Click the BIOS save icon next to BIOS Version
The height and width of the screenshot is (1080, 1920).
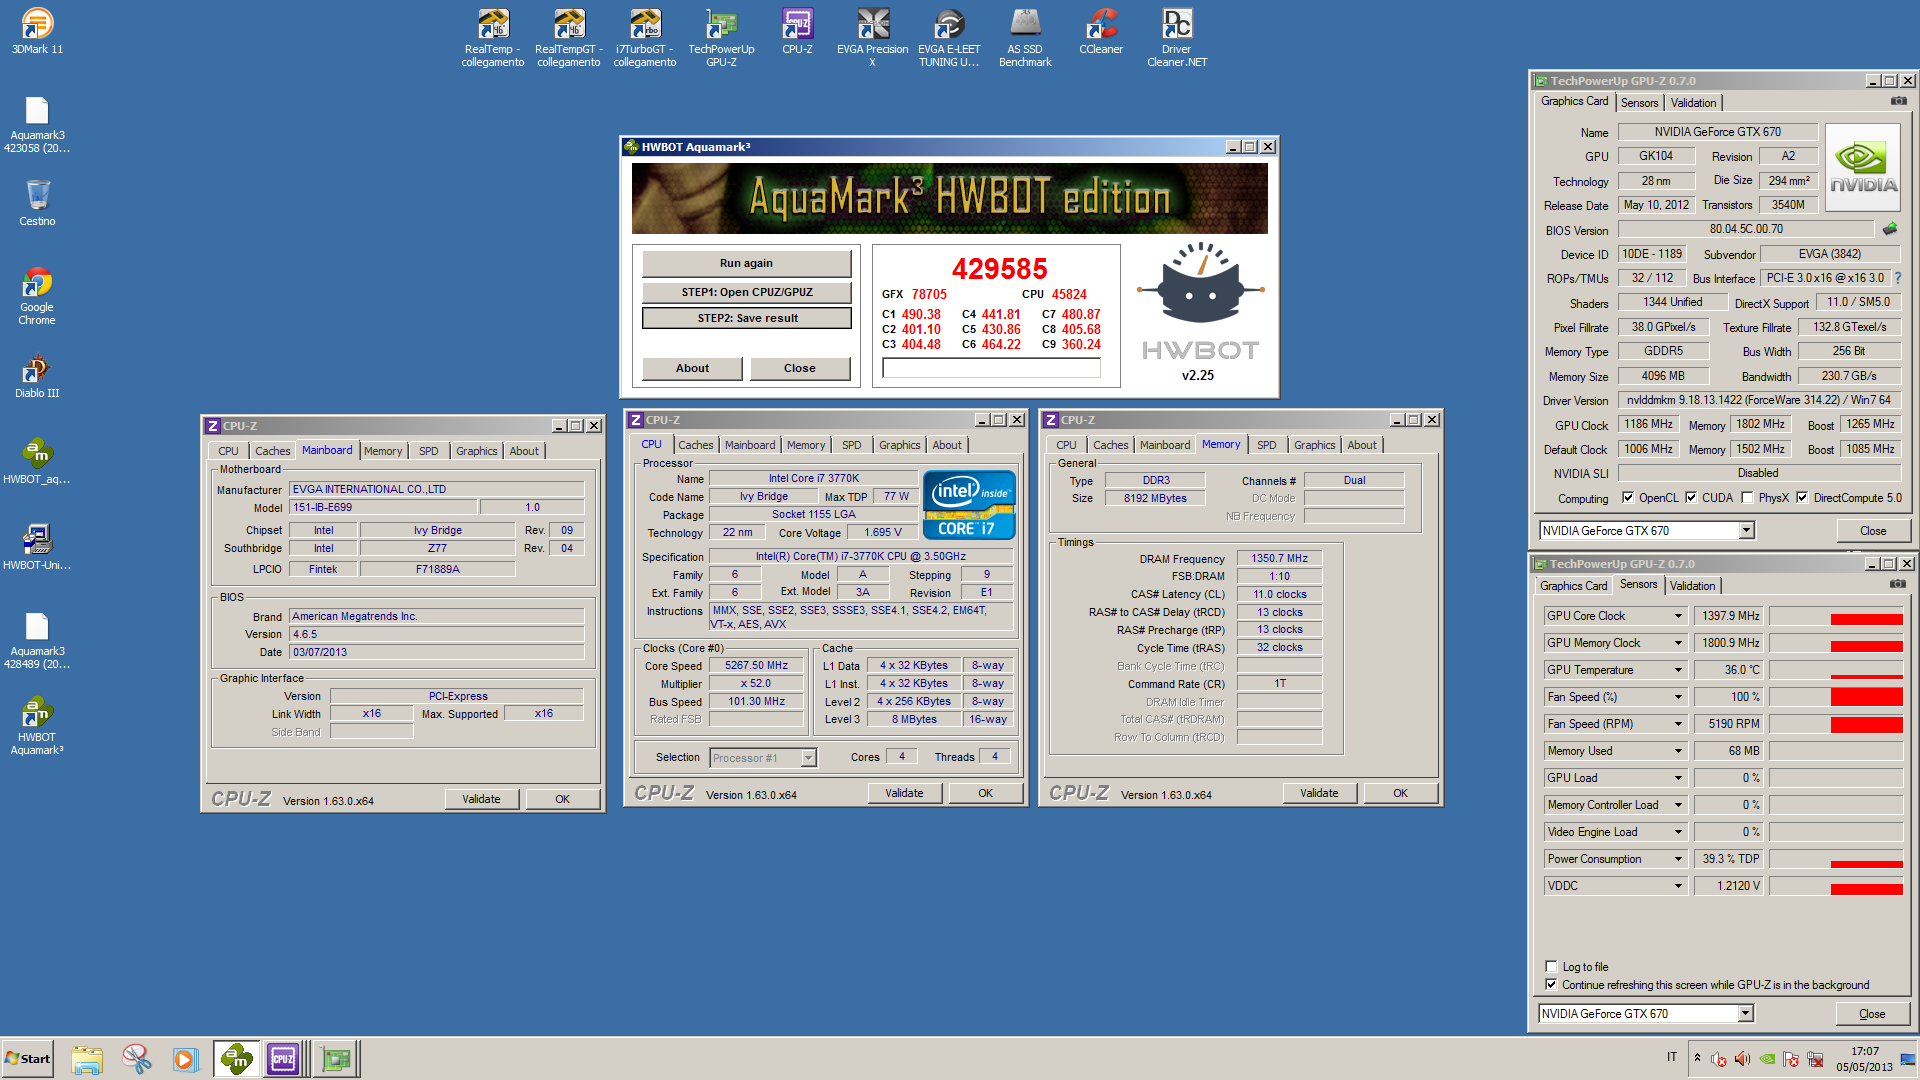(1890, 229)
